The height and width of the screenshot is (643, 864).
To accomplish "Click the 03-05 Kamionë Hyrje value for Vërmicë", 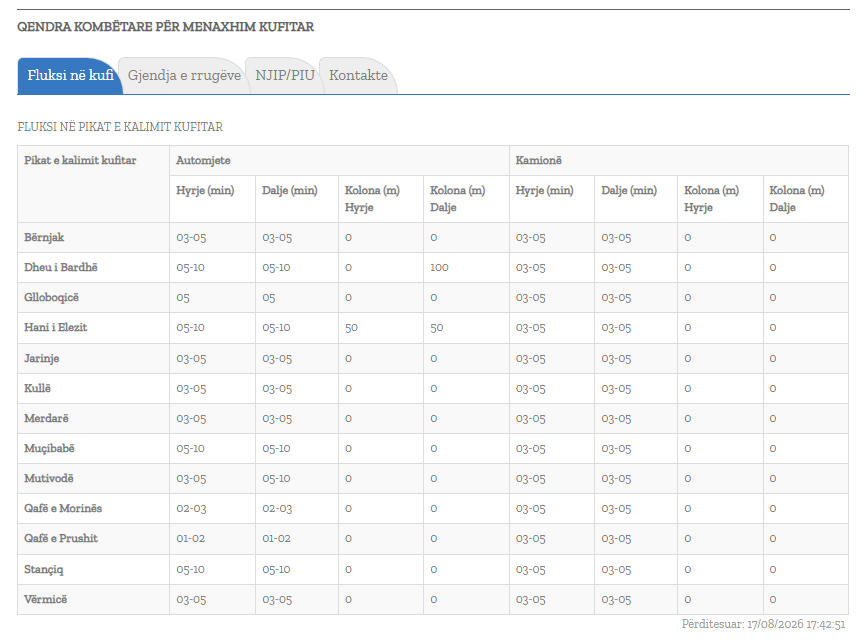I will [531, 599].
